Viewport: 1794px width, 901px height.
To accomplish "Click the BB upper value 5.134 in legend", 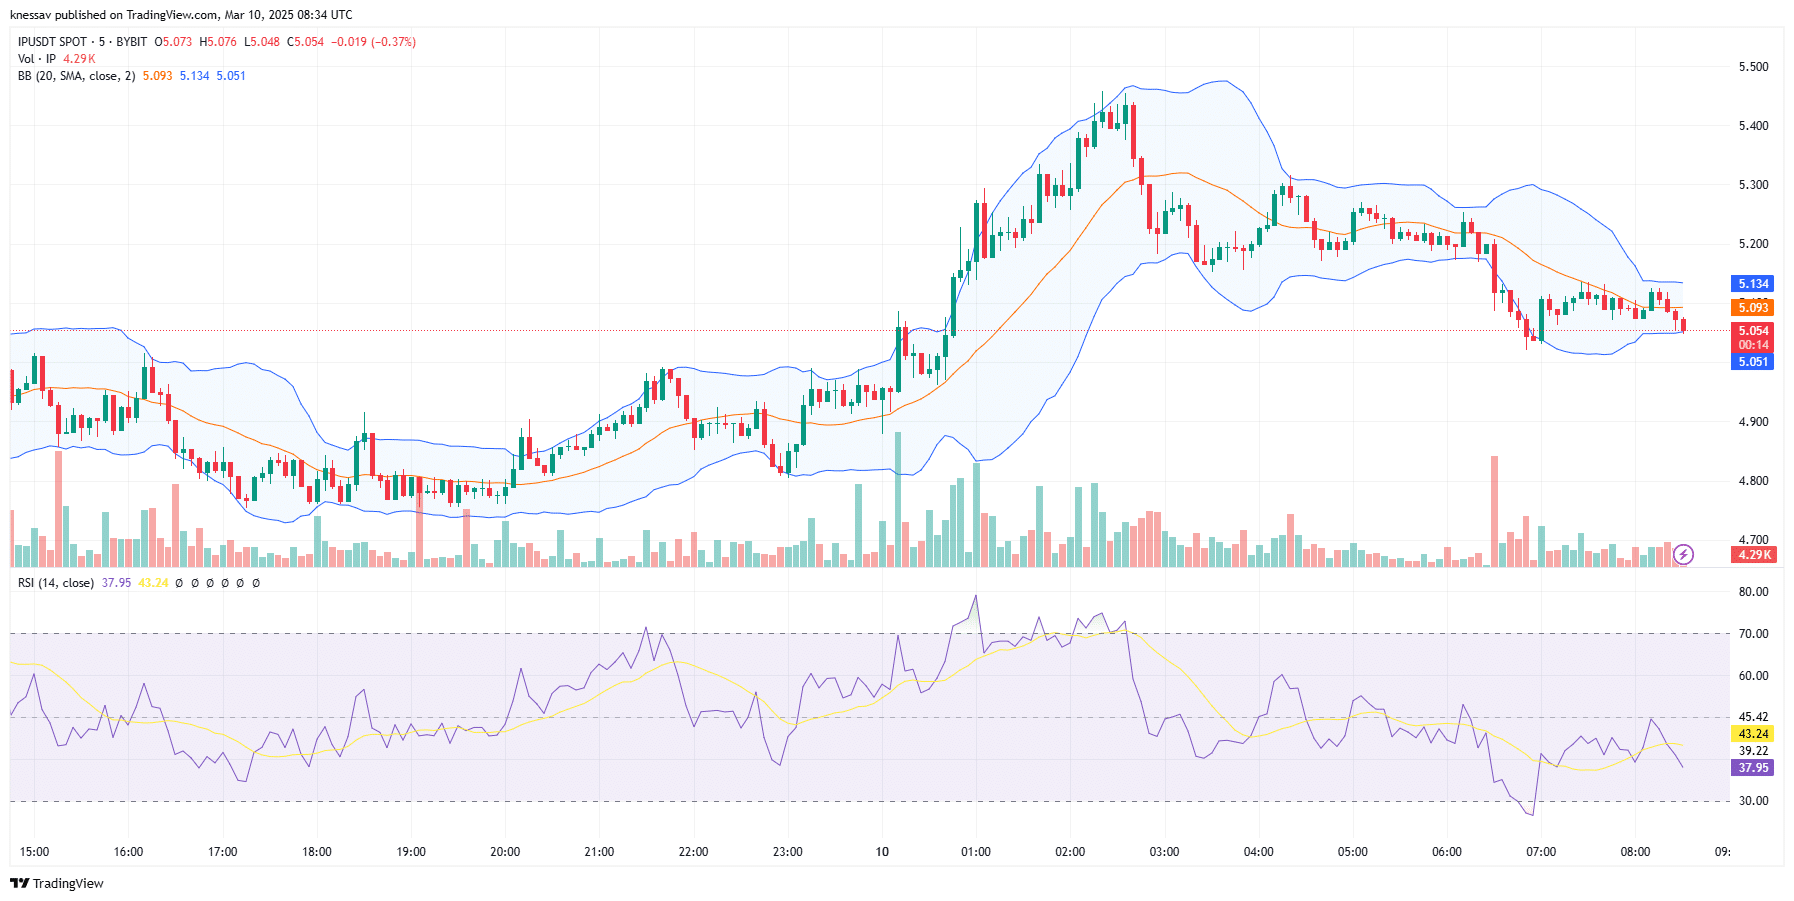I will [194, 76].
